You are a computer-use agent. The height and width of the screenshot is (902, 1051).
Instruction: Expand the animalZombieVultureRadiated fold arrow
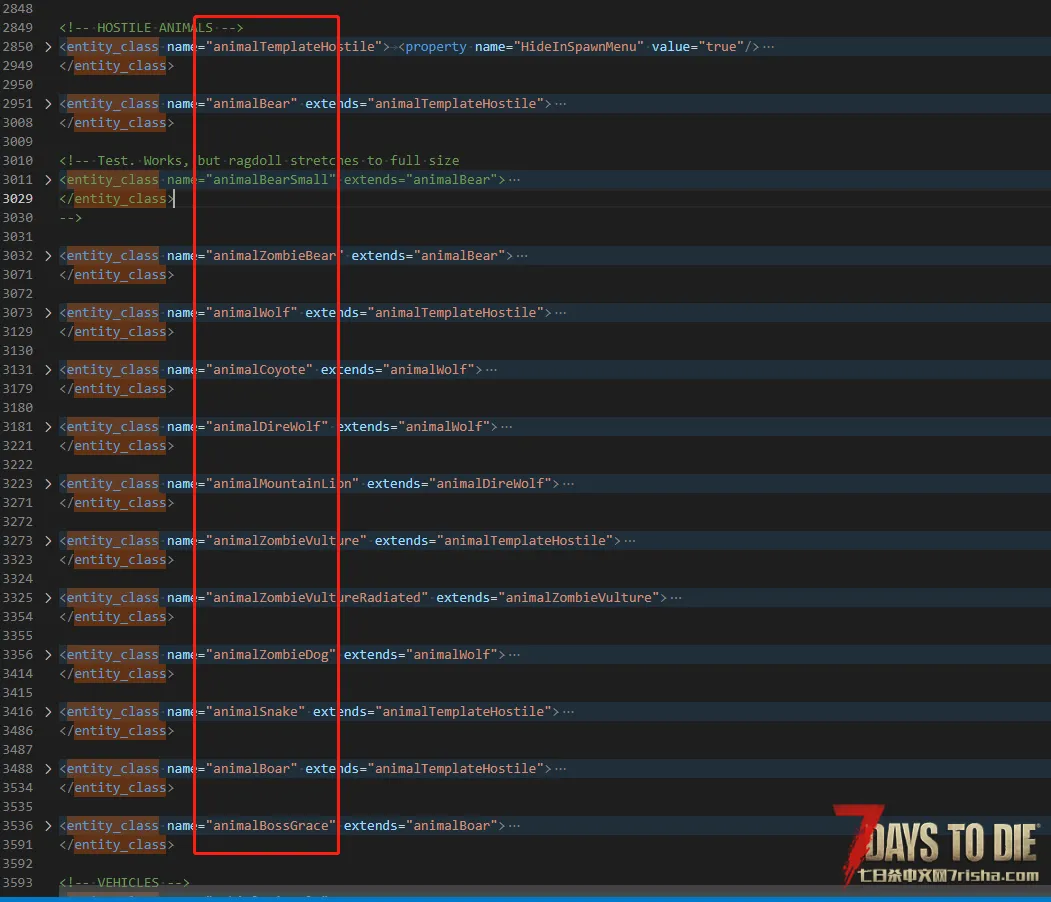click(x=47, y=598)
